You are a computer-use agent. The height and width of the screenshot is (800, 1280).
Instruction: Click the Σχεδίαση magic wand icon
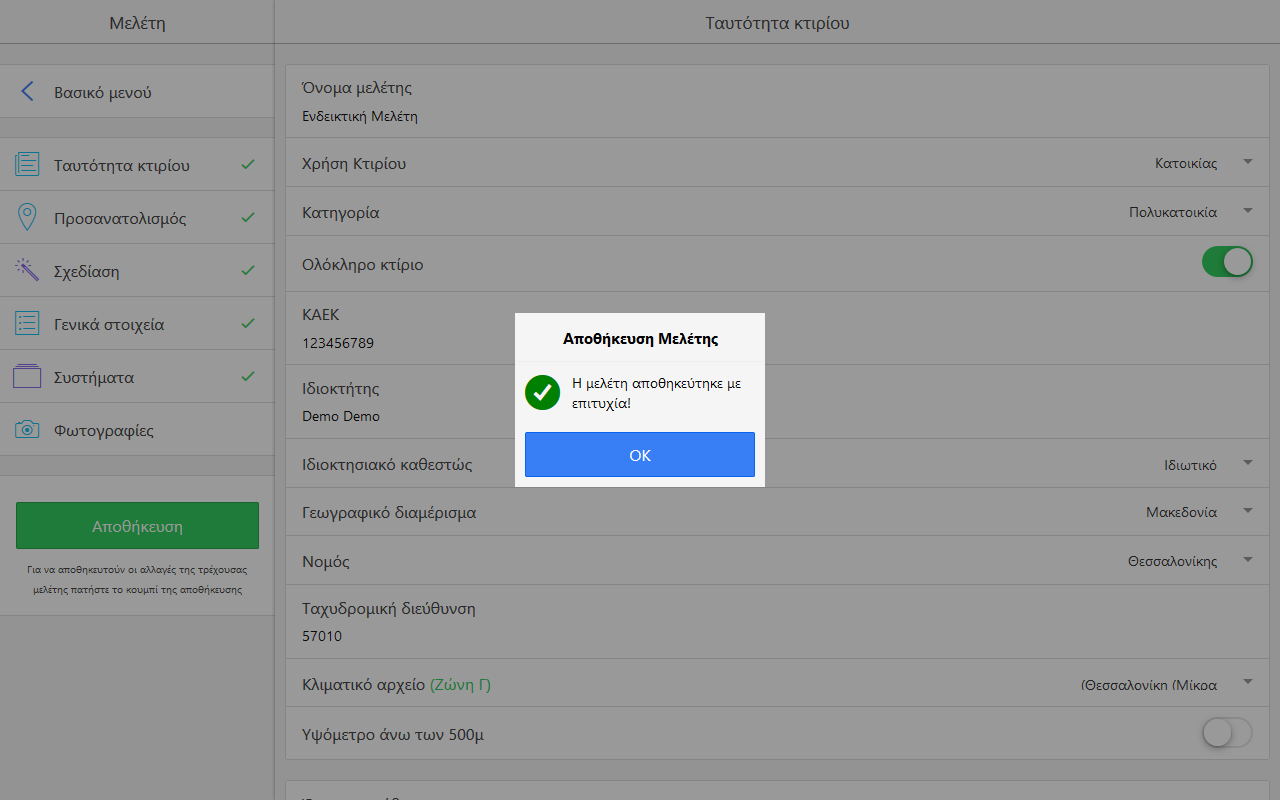tap(27, 271)
